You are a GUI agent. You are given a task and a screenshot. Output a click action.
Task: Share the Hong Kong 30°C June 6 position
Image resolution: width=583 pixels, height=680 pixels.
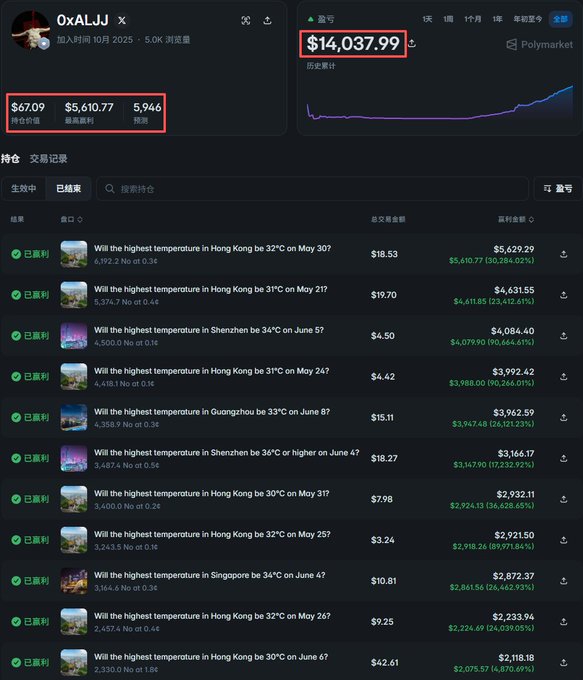[563, 662]
